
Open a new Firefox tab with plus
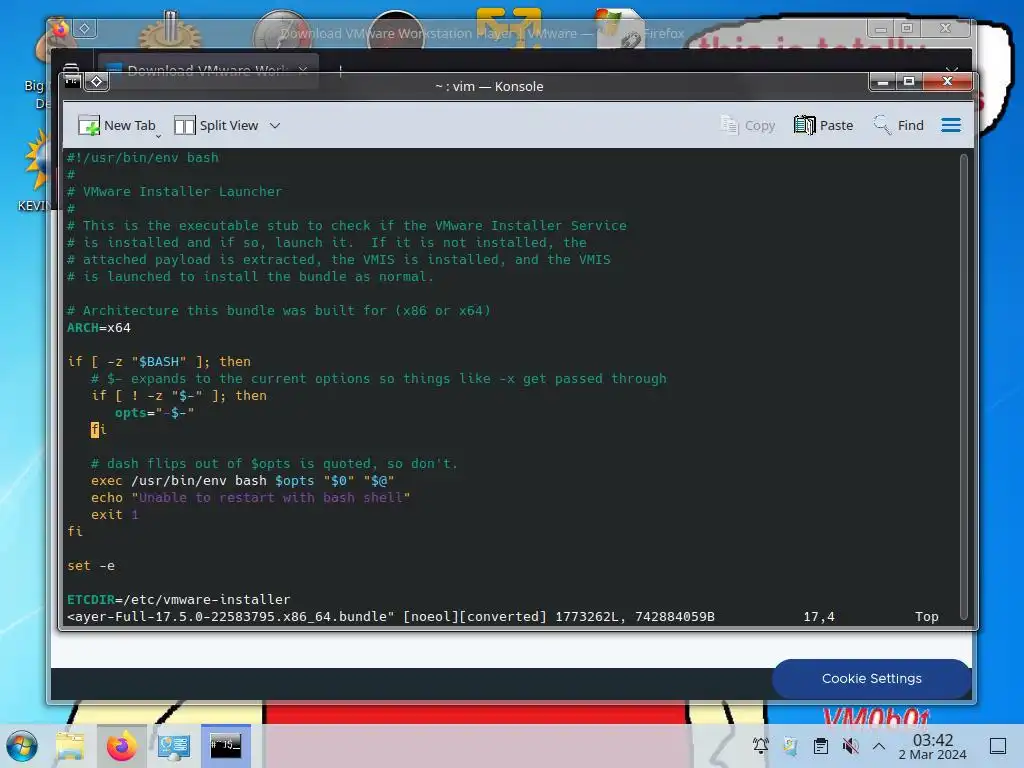[340, 70]
